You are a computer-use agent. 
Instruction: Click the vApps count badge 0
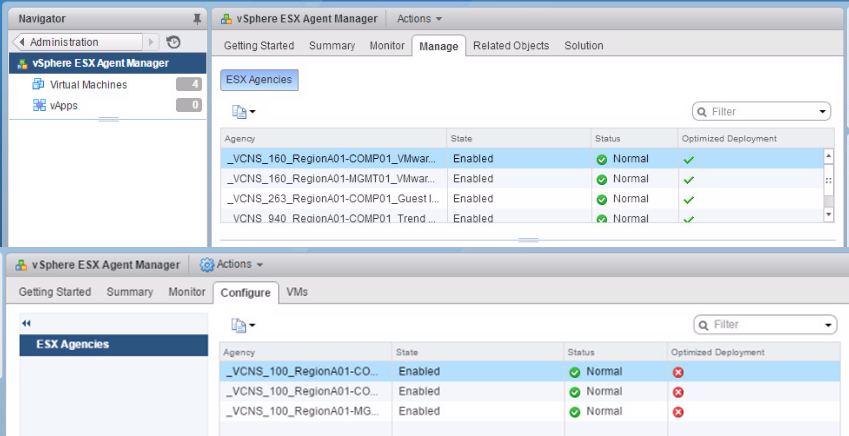[189, 105]
